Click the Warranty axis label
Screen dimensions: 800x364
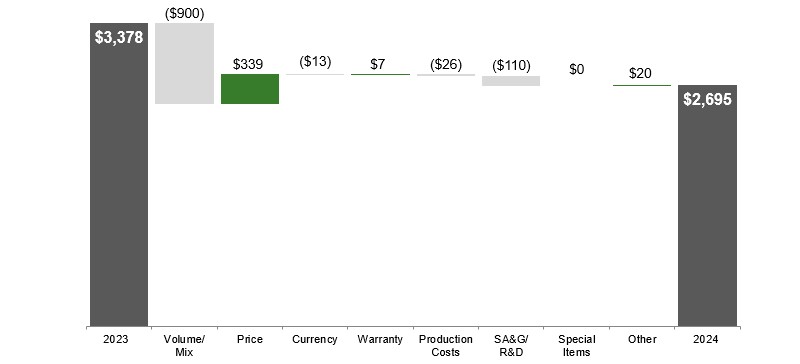point(380,339)
